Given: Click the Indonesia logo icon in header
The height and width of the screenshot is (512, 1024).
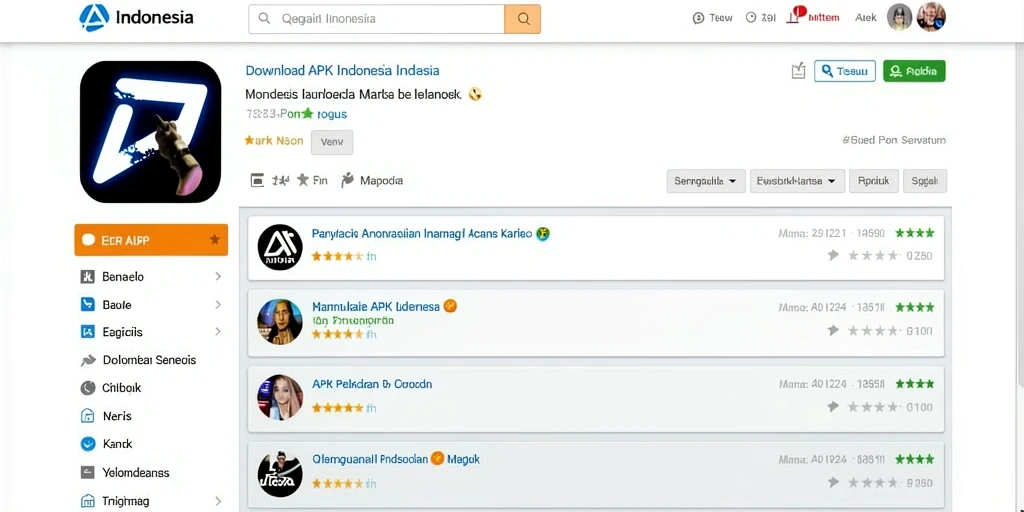Looking at the screenshot, I should point(94,18).
